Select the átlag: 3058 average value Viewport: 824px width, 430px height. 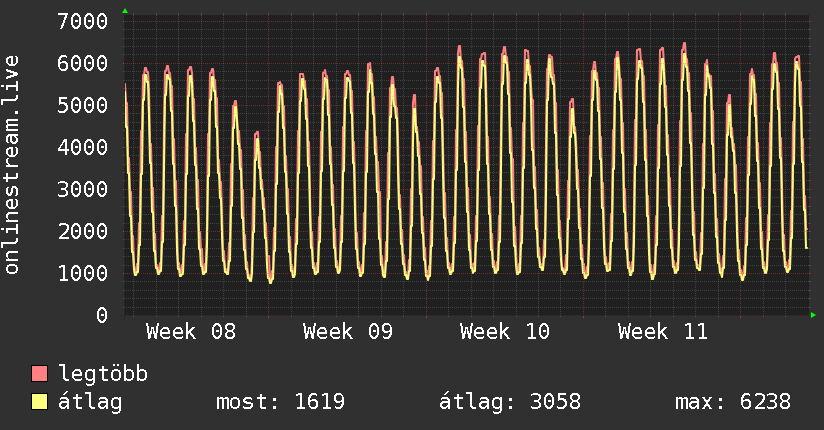[510, 402]
